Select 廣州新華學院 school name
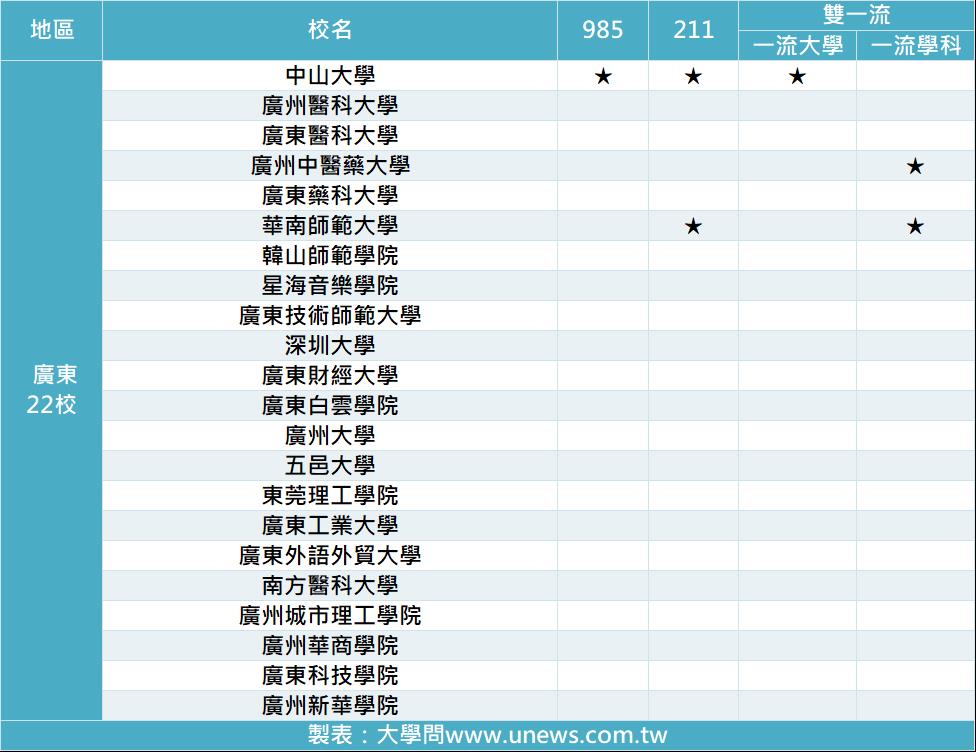This screenshot has height=752, width=976. coord(330,705)
